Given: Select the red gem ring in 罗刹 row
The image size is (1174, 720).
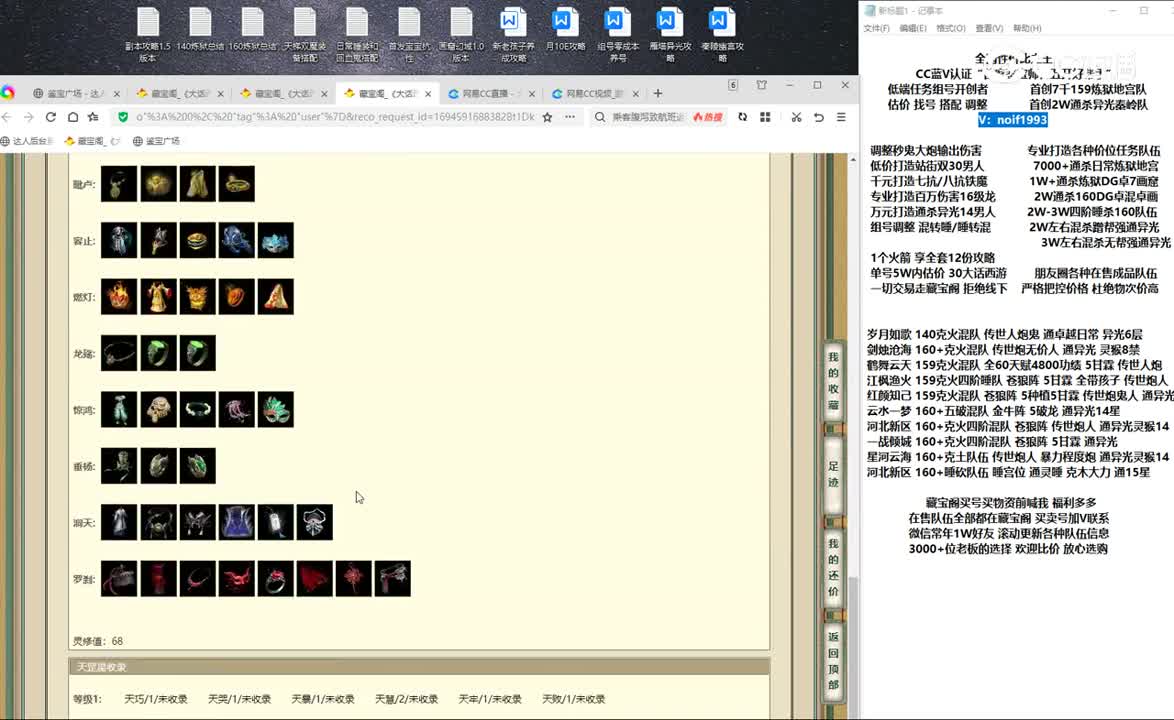Looking at the screenshot, I should (x=276, y=579).
